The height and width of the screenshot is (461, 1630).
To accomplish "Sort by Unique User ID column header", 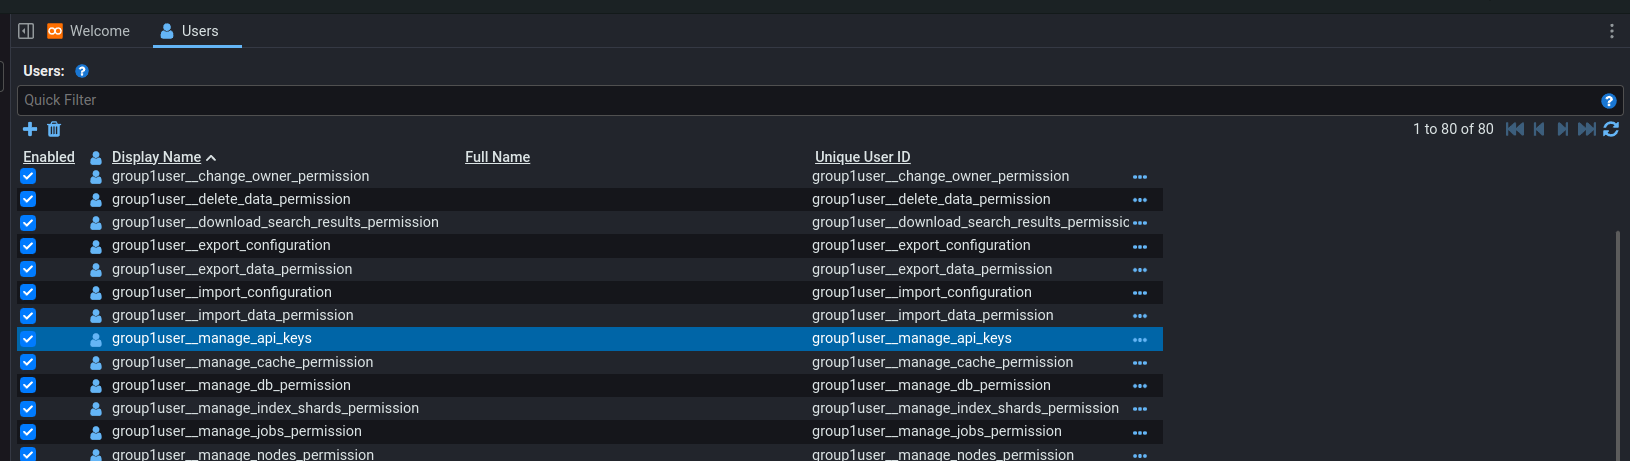I will [x=862, y=157].
